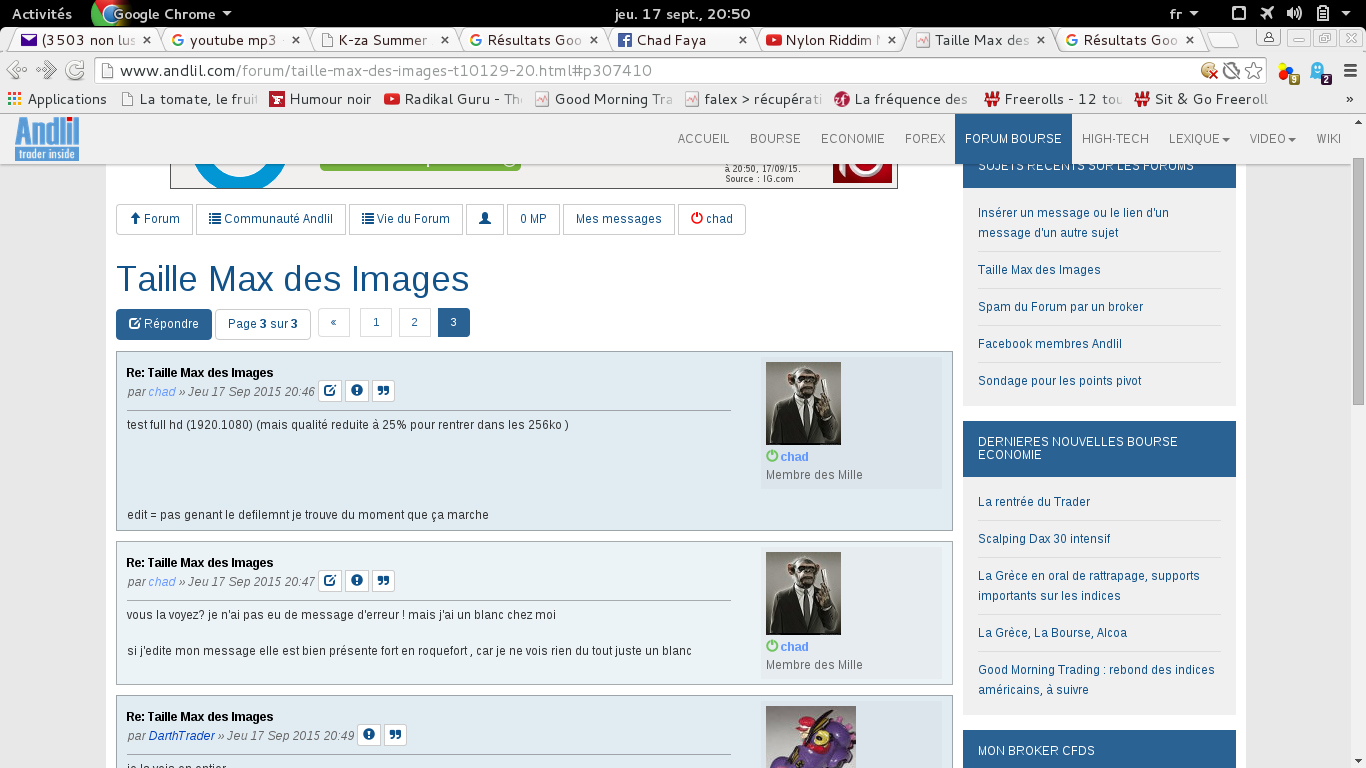The height and width of the screenshot is (768, 1366).
Task: Open Spam du Forum par un broker
Action: [x=1060, y=307]
